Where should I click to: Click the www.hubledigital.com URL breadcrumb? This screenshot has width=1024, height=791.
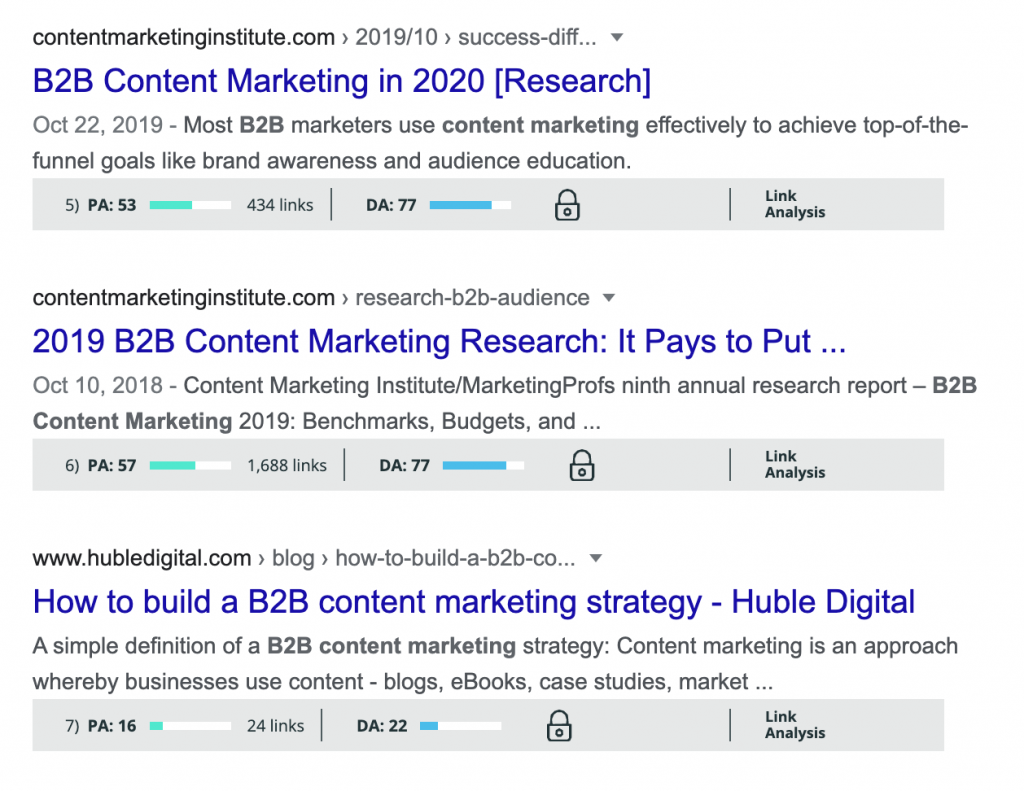click(142, 558)
